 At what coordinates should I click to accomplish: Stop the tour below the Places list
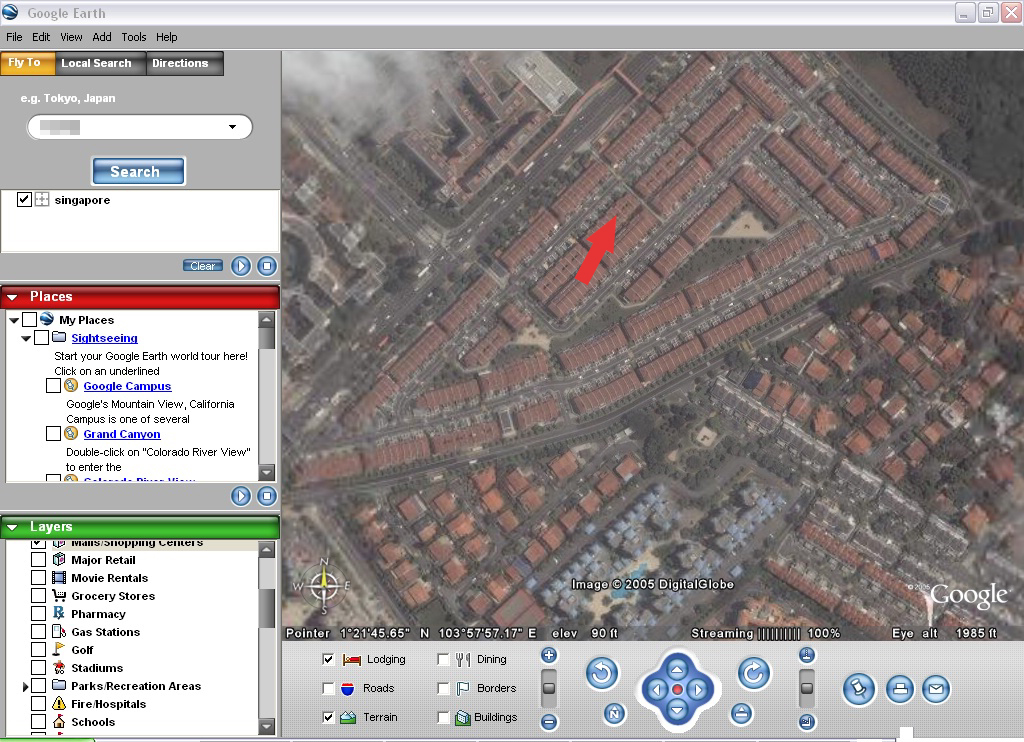(266, 496)
